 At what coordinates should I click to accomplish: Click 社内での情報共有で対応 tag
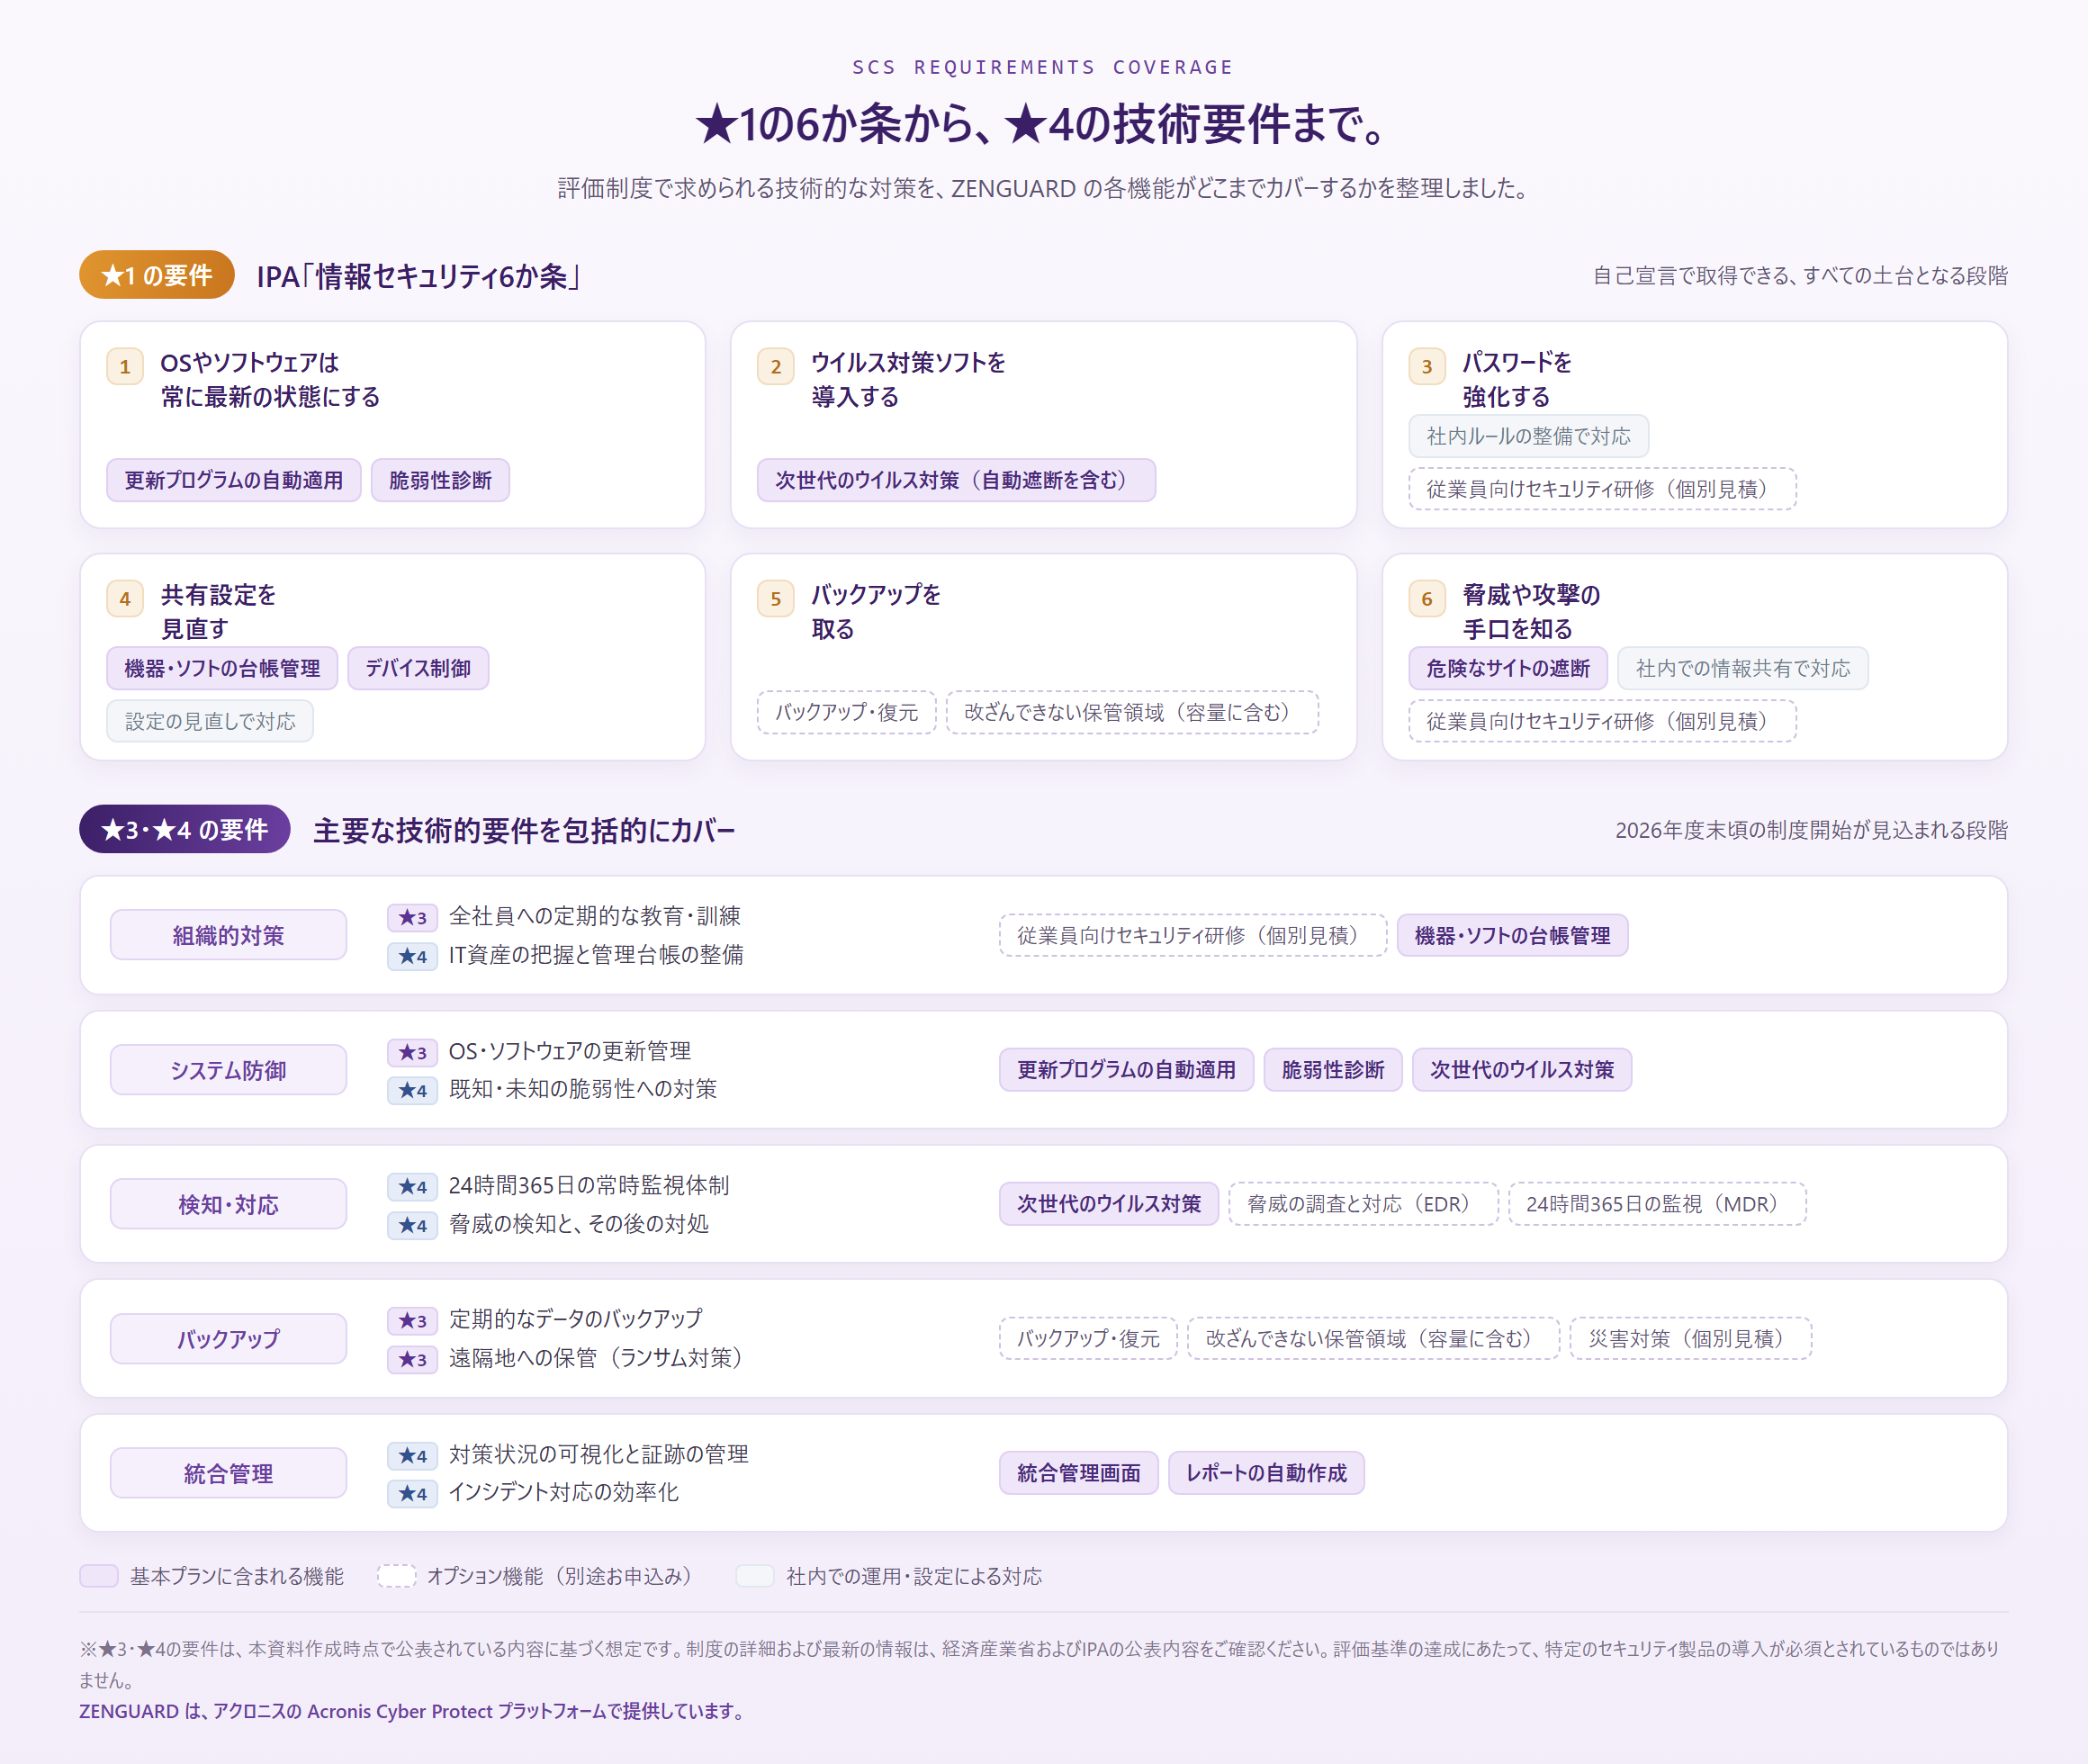tap(1743, 668)
